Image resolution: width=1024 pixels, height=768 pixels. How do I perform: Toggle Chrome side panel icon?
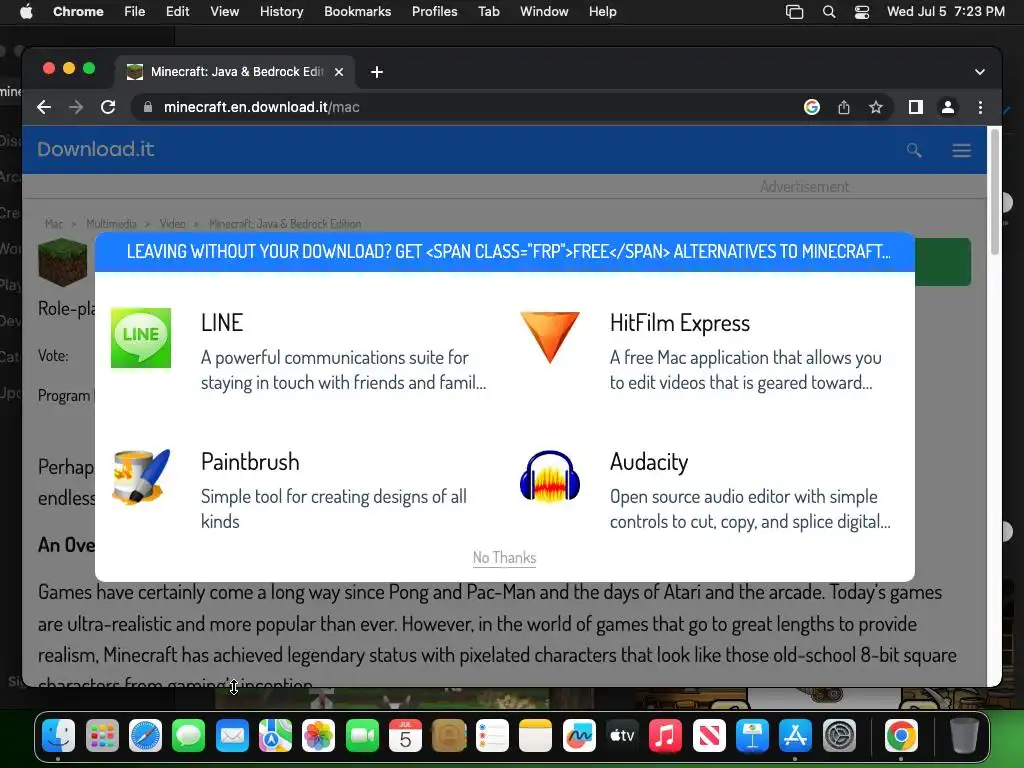pos(916,107)
